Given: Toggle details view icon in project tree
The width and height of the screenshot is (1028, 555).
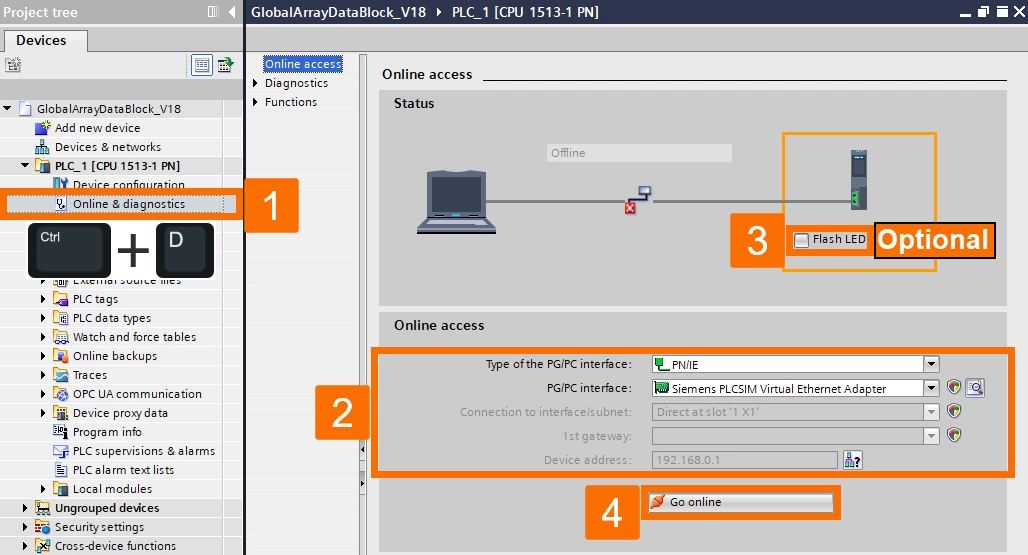Looking at the screenshot, I should 202,65.
